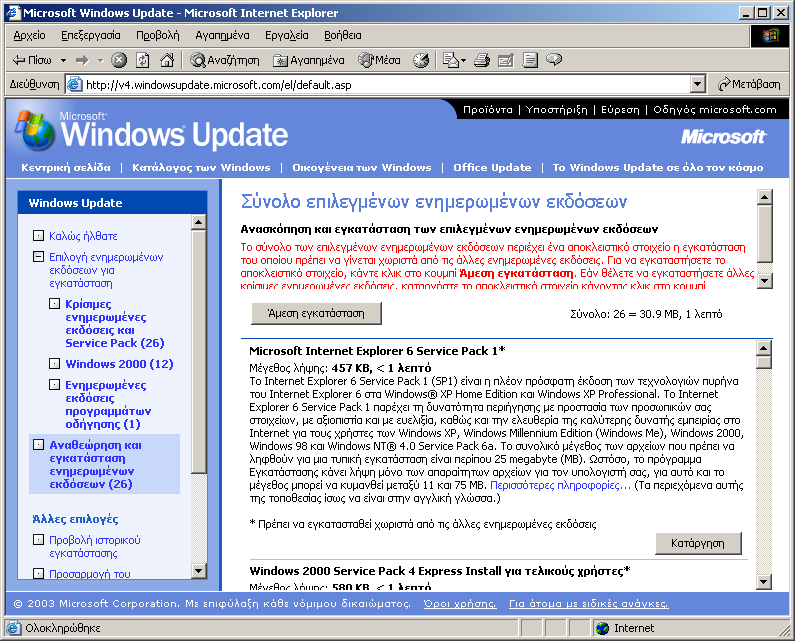Screen dimensions: 795x641
Task: Click the Εύρεση top link
Action: 620,110
